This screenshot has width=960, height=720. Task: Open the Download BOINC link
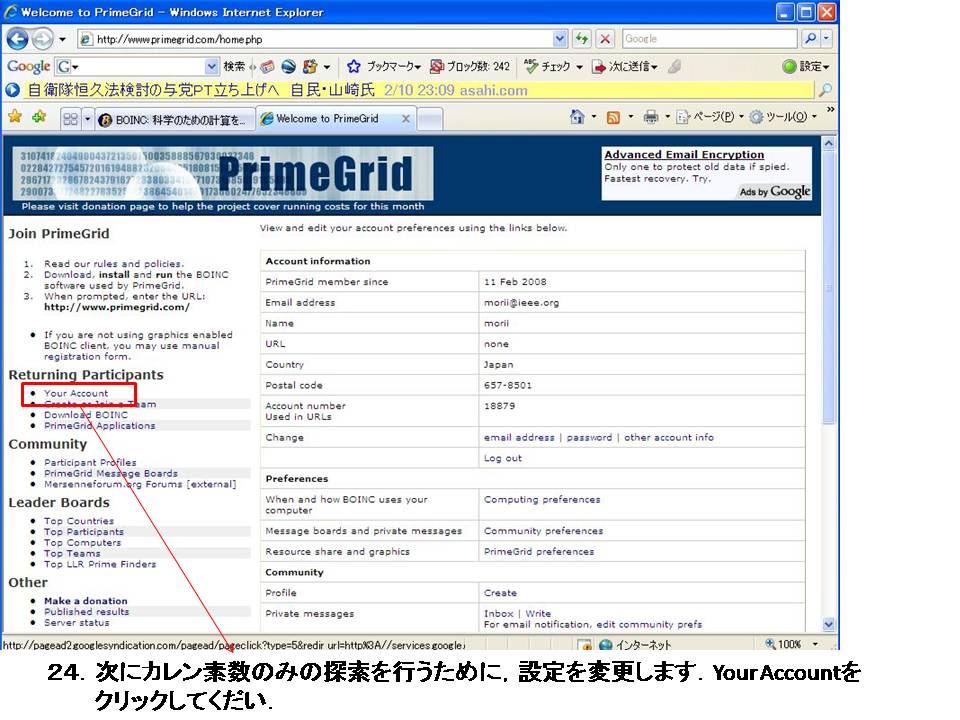(86, 414)
